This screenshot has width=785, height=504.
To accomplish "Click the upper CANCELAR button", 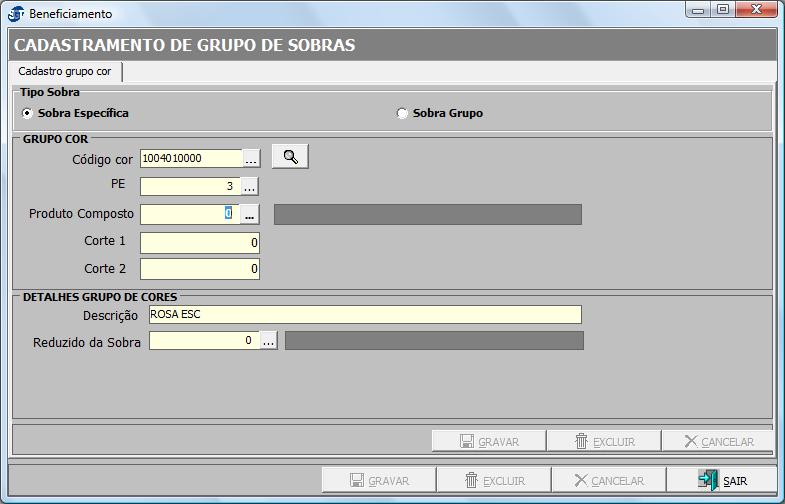I will point(719,441).
